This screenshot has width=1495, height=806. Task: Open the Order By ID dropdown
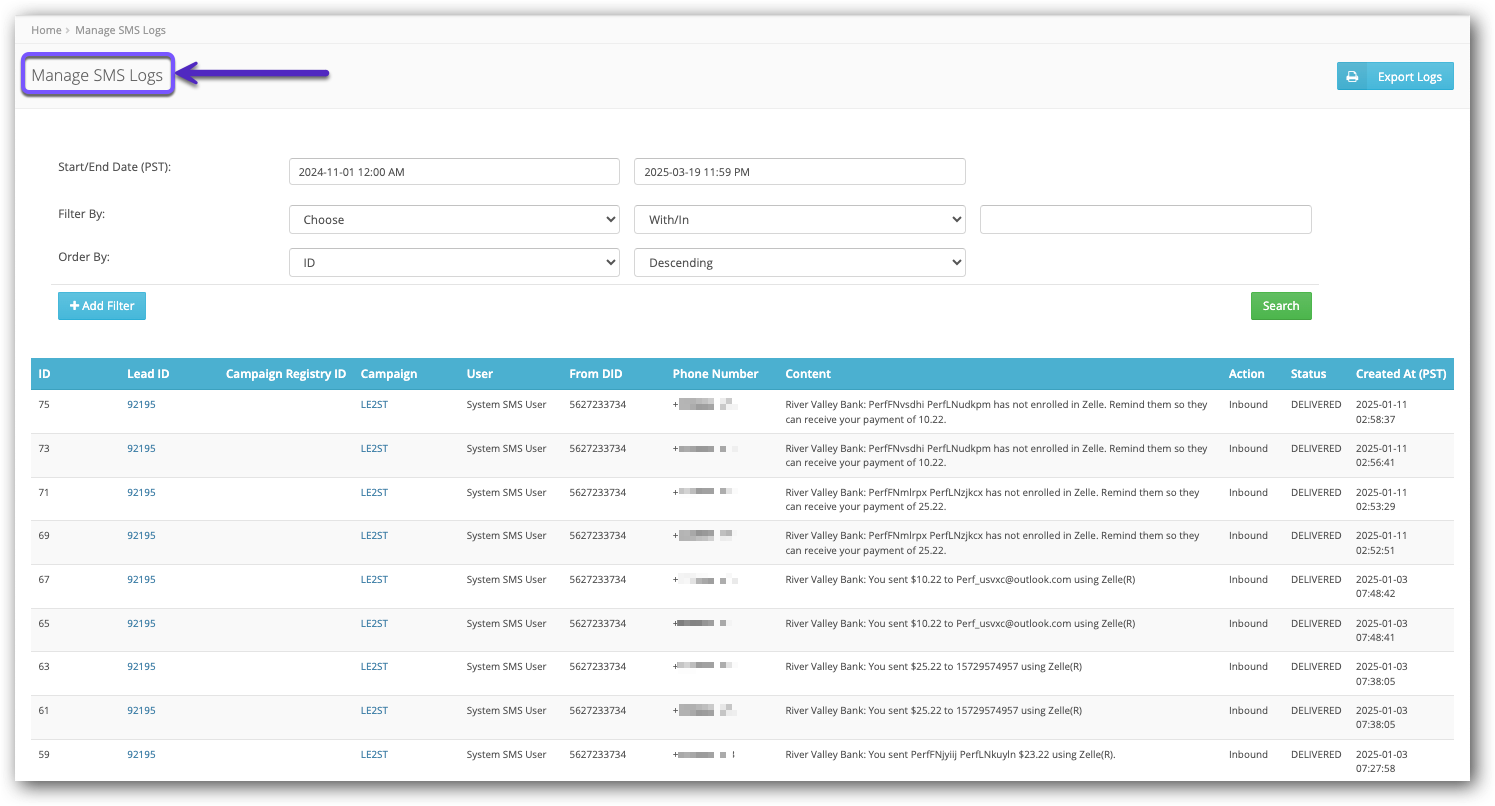coord(454,263)
